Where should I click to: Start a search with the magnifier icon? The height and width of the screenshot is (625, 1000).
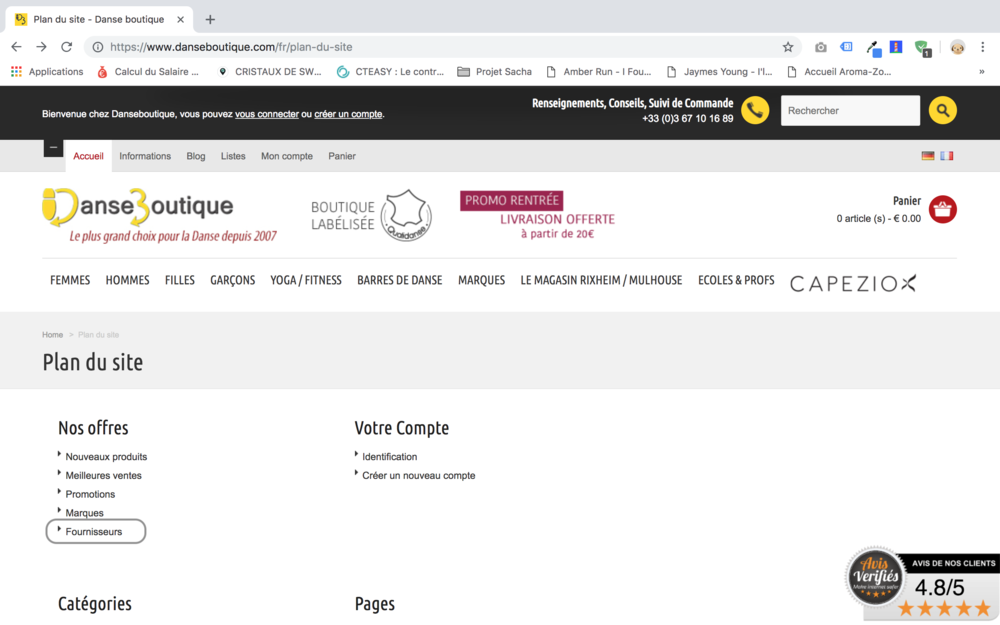click(941, 110)
